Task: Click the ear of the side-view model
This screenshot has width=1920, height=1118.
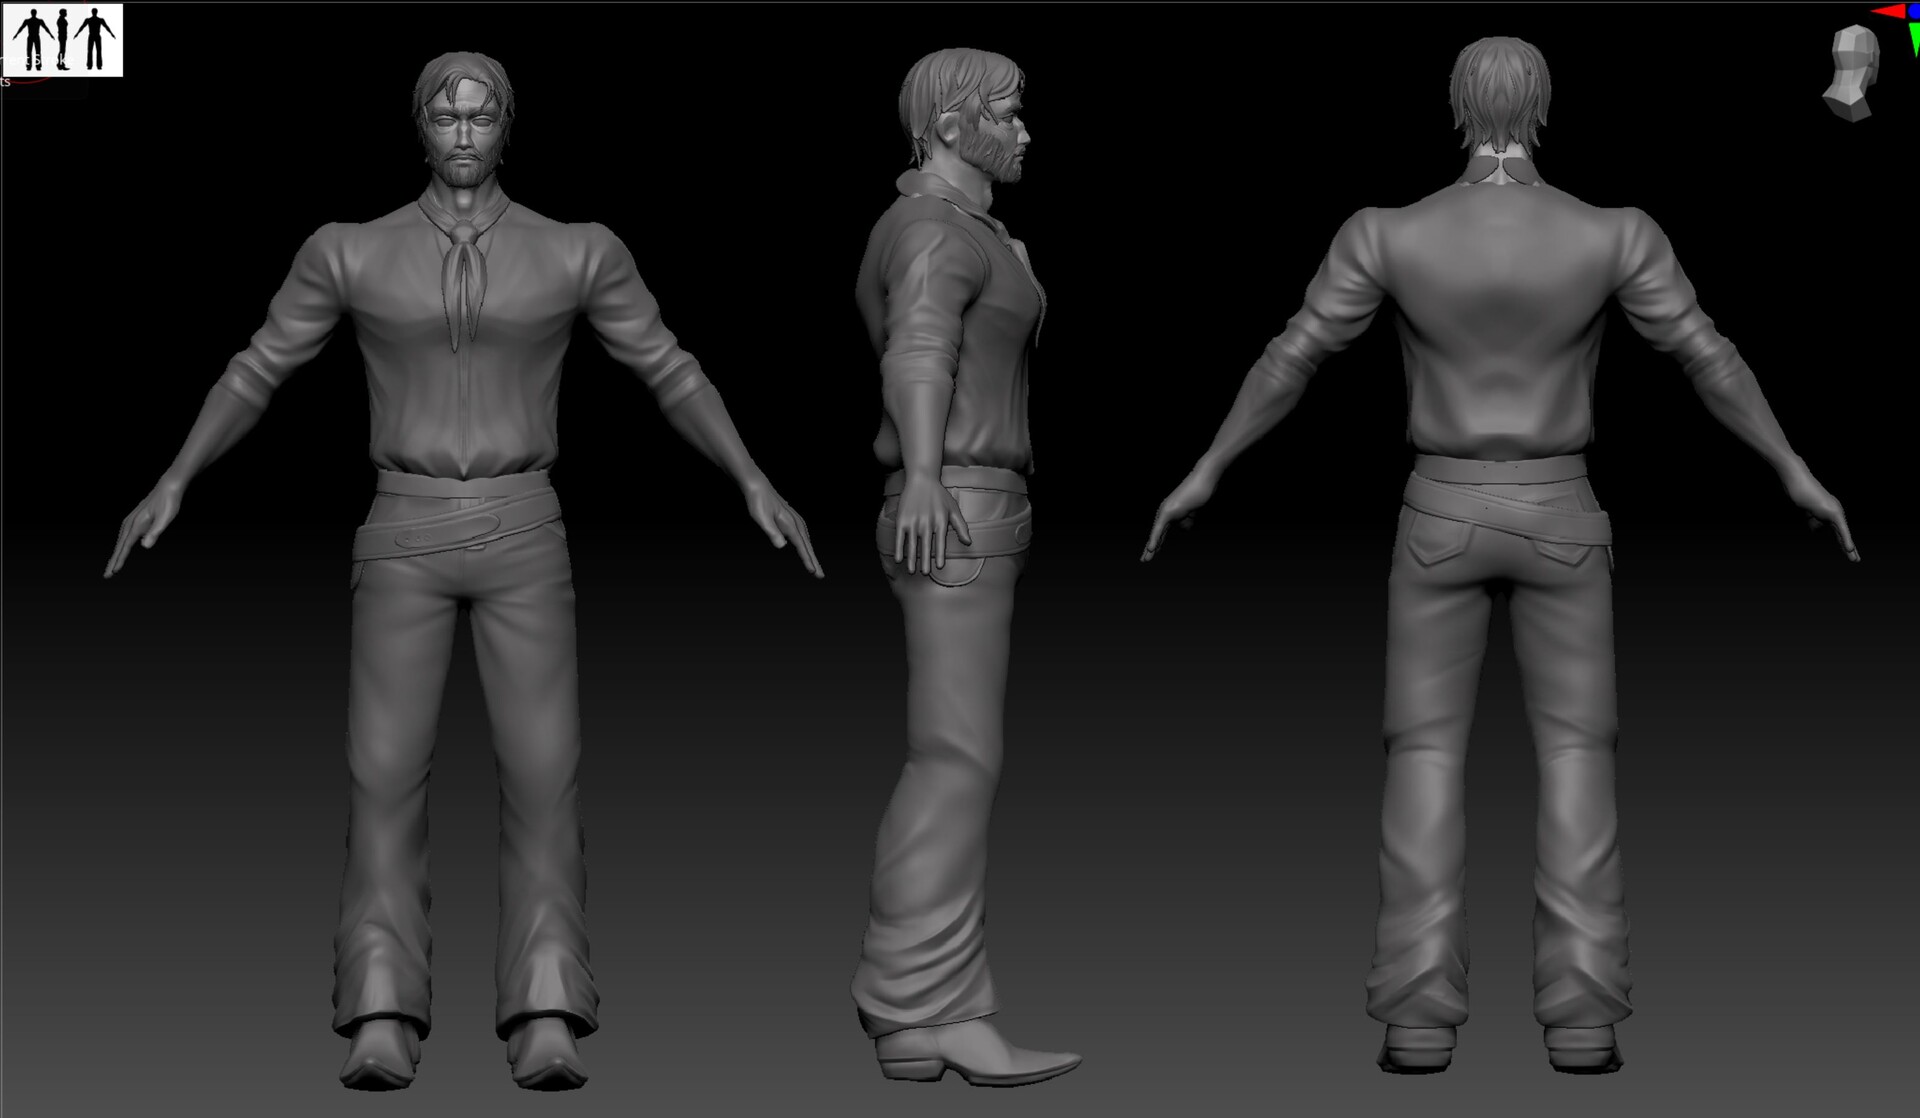Action: [x=949, y=128]
